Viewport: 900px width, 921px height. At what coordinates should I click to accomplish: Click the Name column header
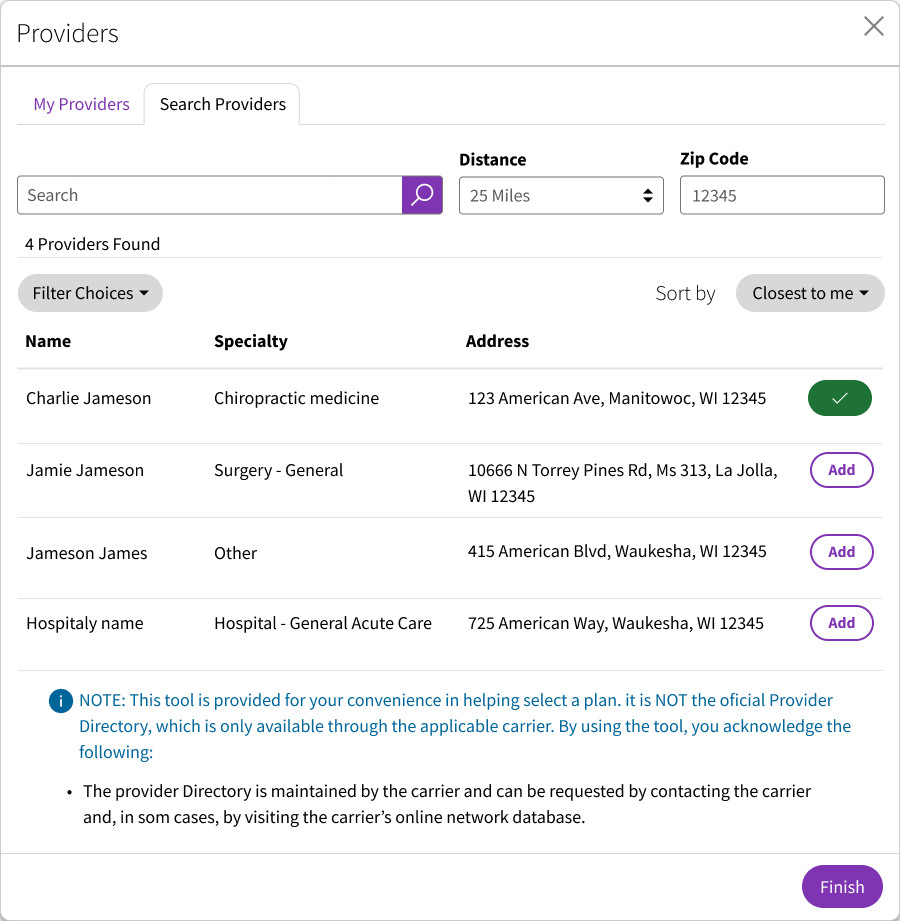(48, 341)
